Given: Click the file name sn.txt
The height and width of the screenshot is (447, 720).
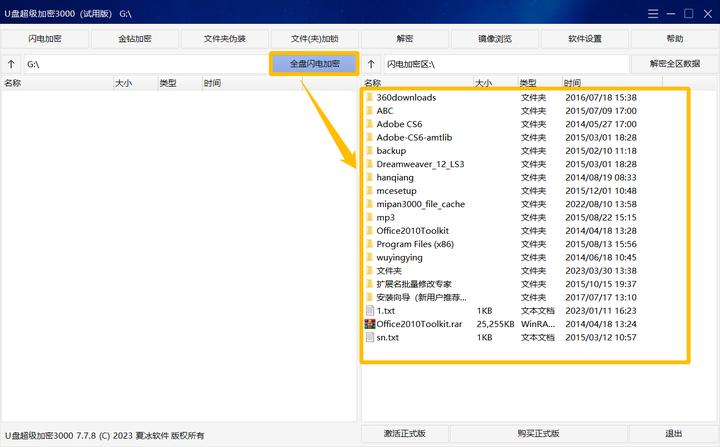Looking at the screenshot, I should 388,337.
